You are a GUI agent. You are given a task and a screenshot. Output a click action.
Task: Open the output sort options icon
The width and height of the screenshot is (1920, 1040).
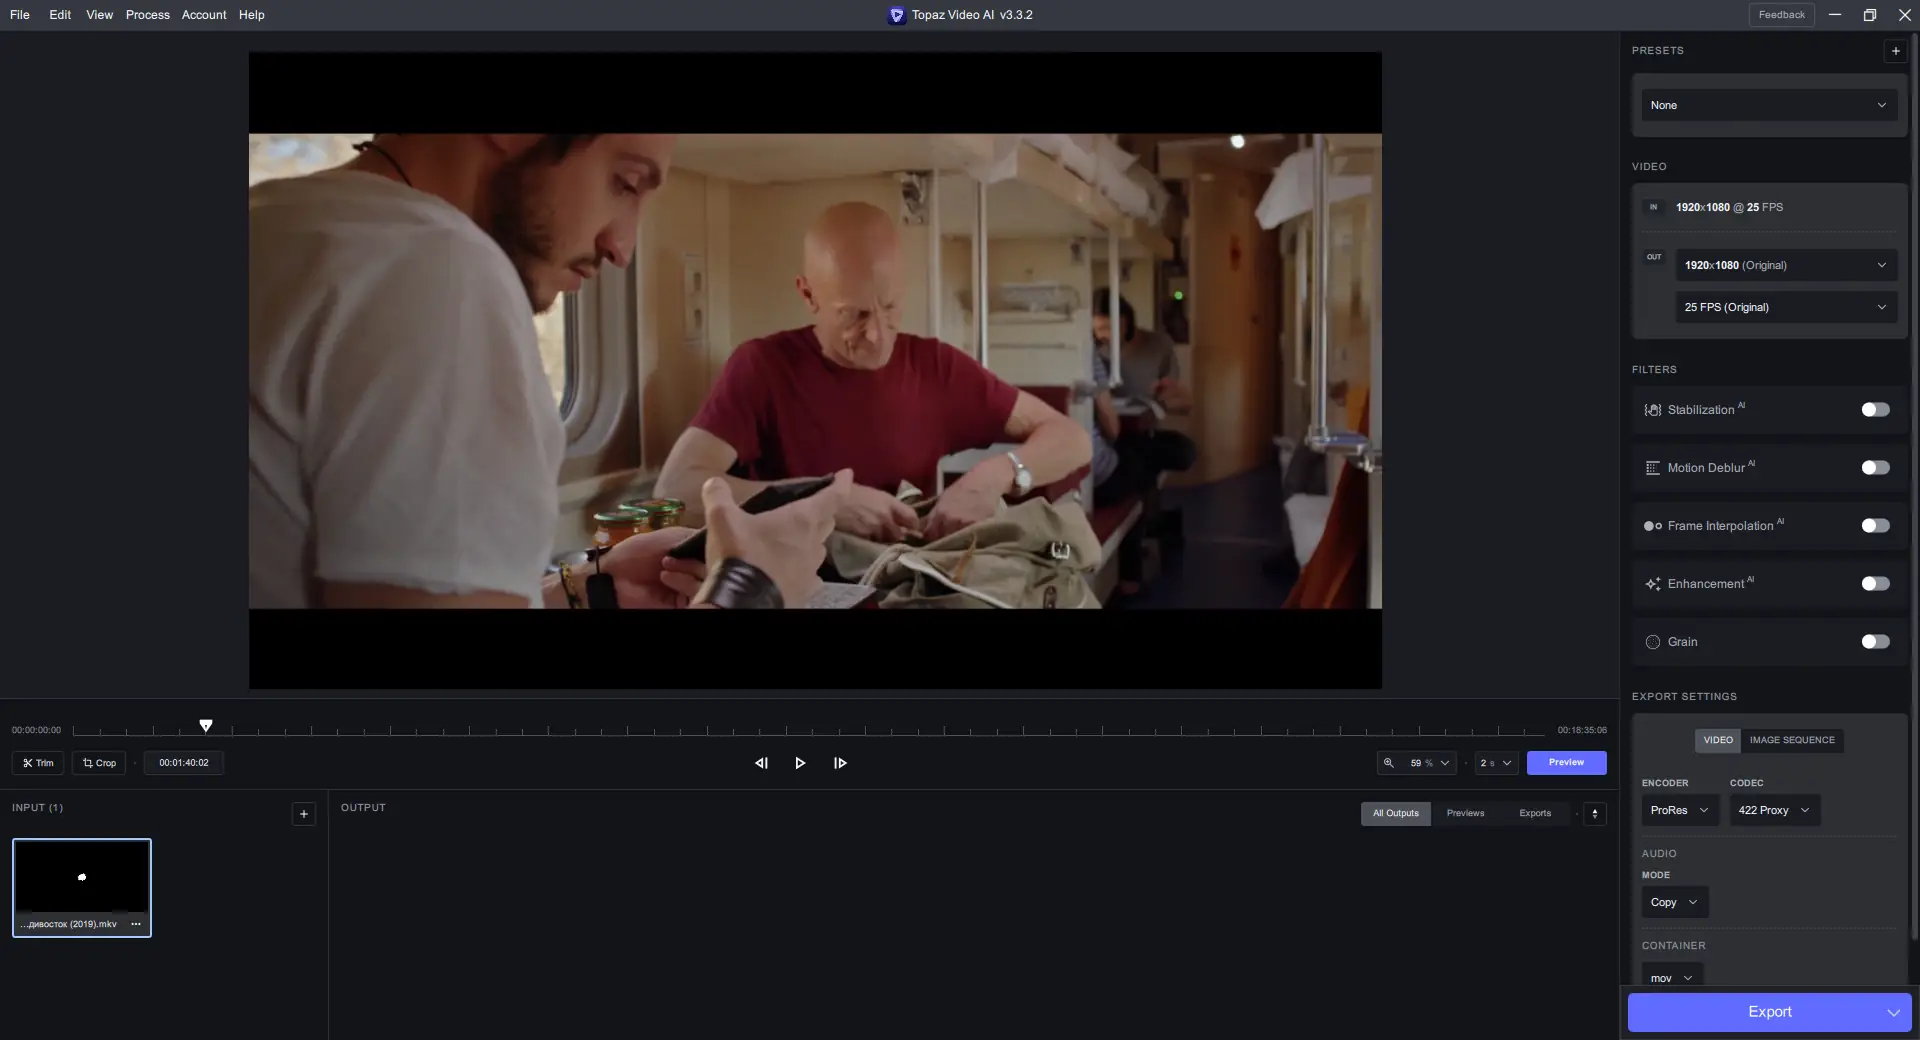pos(1595,814)
